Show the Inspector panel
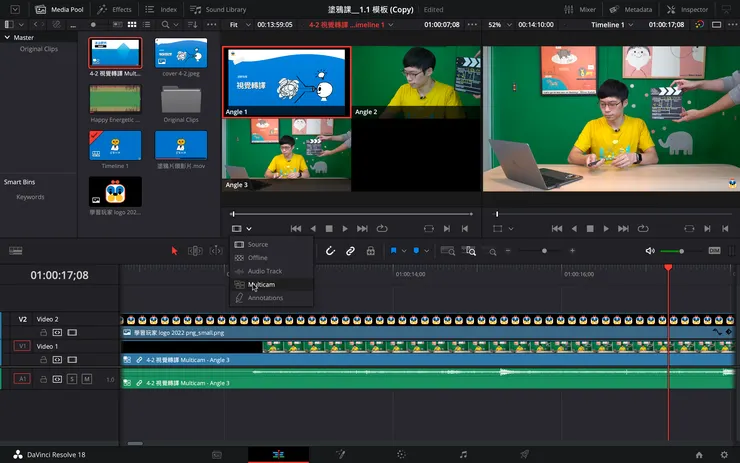This screenshot has height=463, width=740. (x=687, y=9)
